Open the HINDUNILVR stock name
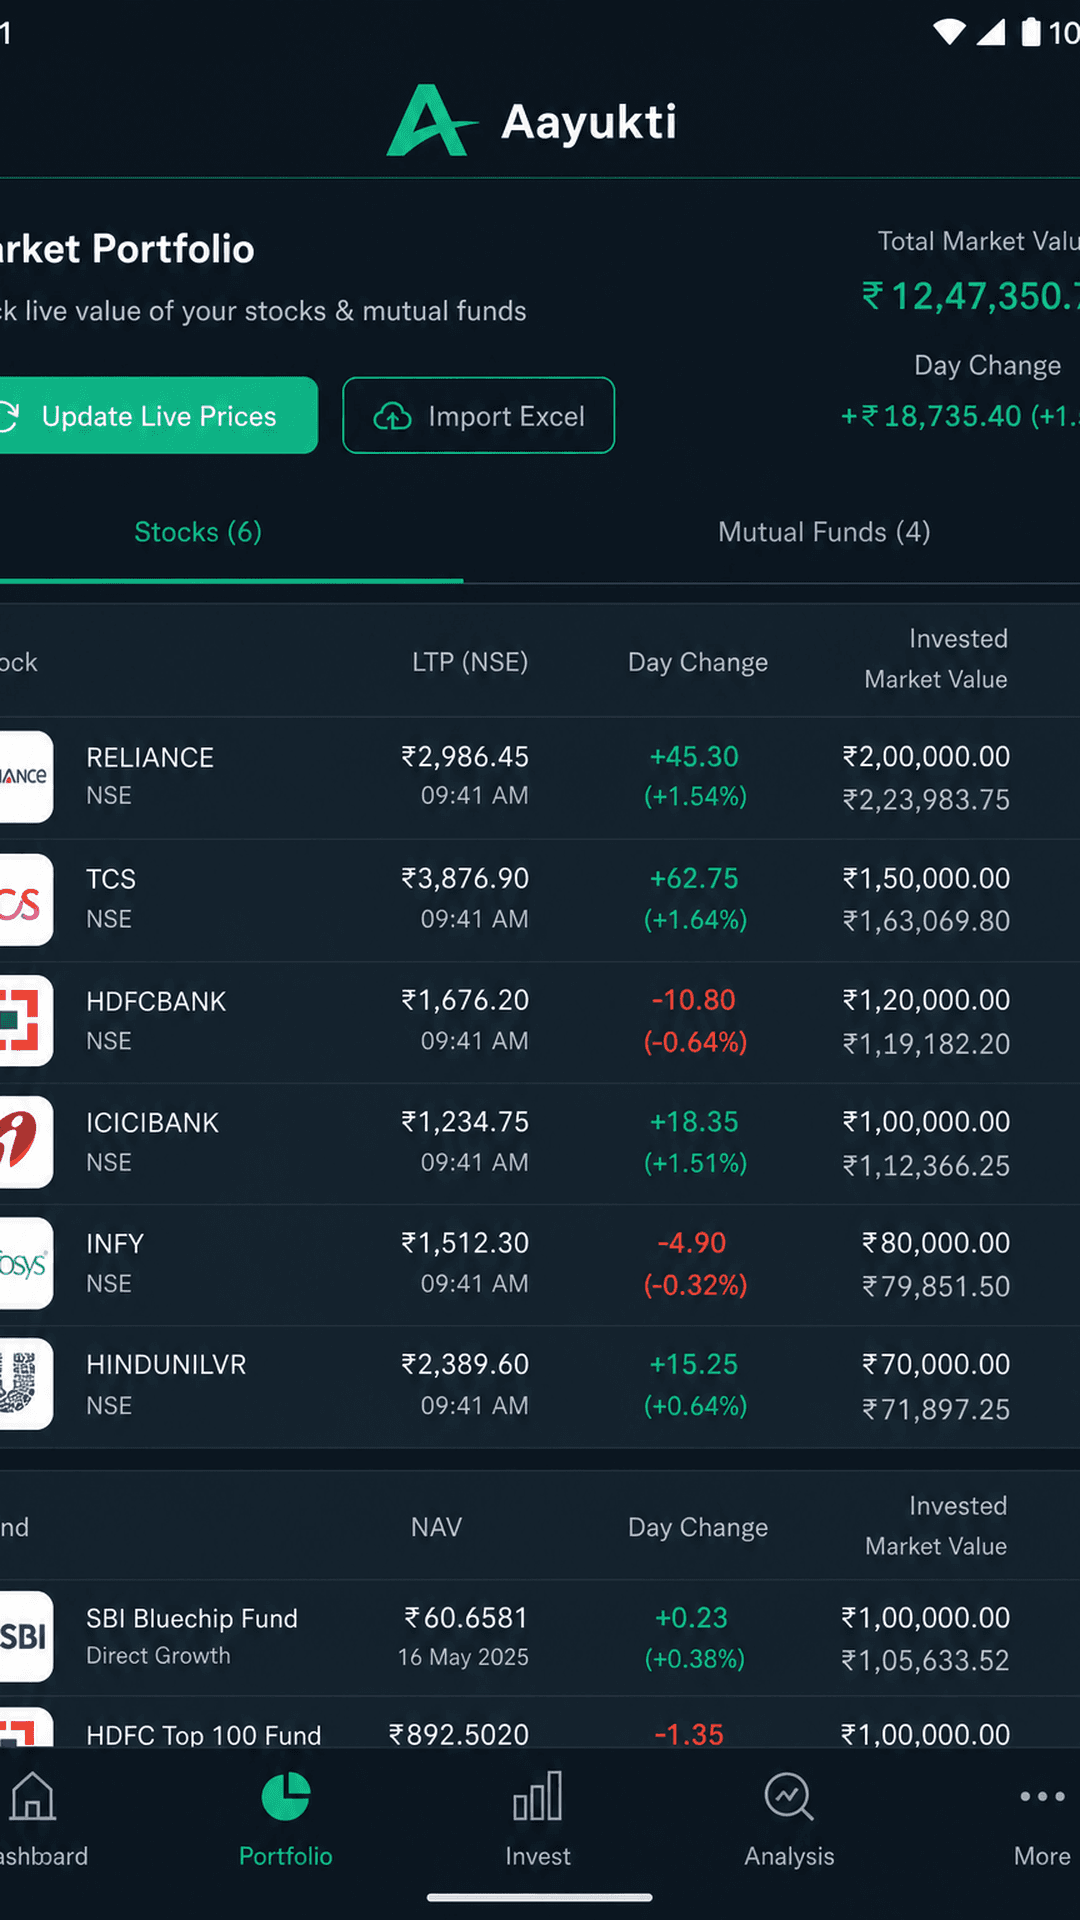Screen dimensions: 1080x1920 (x=166, y=1365)
